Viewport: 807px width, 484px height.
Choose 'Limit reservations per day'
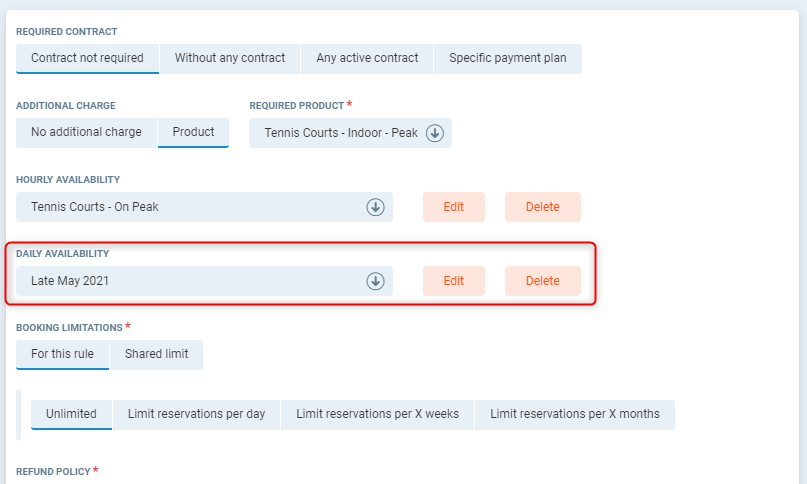tap(196, 414)
